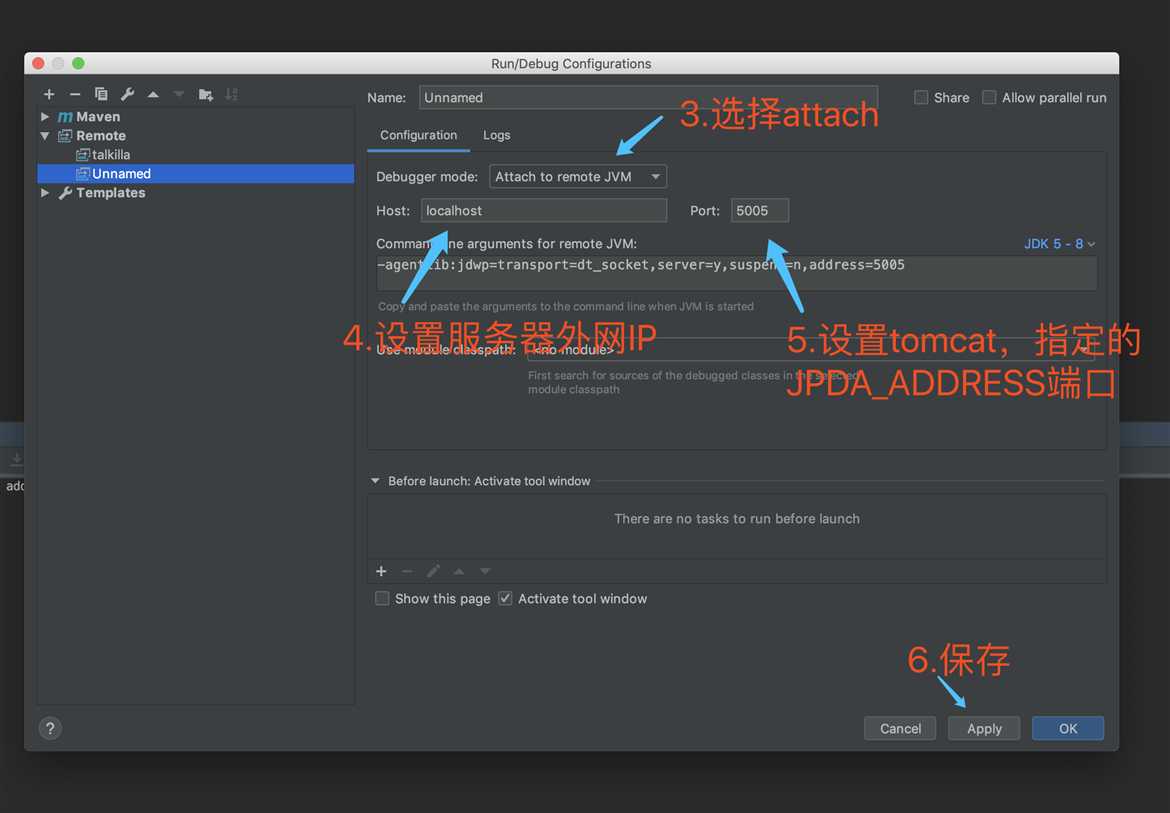Click the Templates wrench icon
The height and width of the screenshot is (813, 1170).
pos(65,192)
